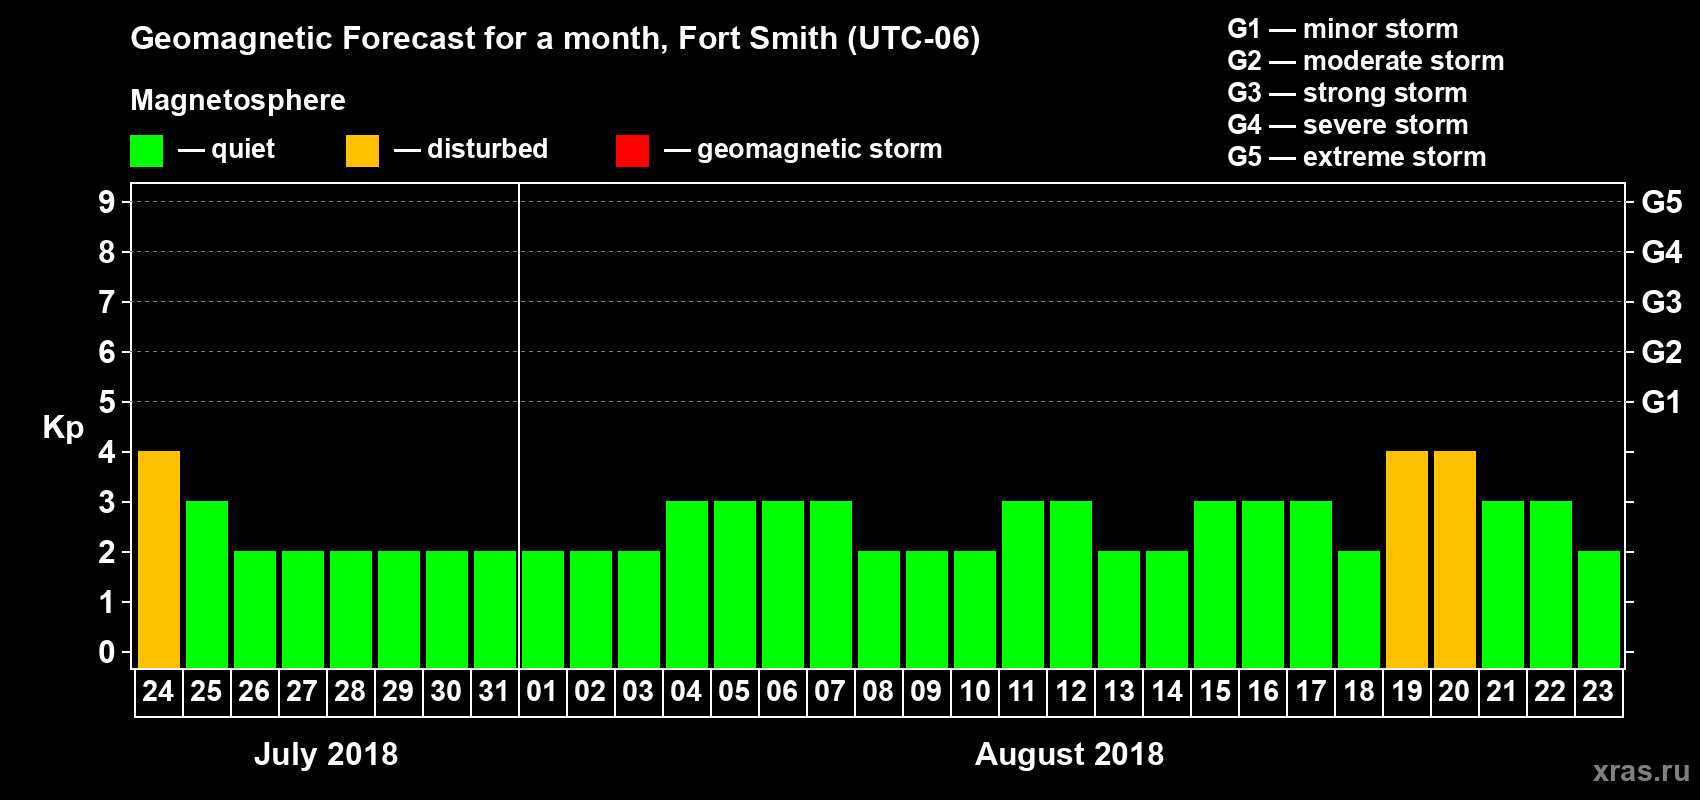Screen dimensions: 1700x800
Task: Select the green bar for July 25
Action: tap(207, 584)
